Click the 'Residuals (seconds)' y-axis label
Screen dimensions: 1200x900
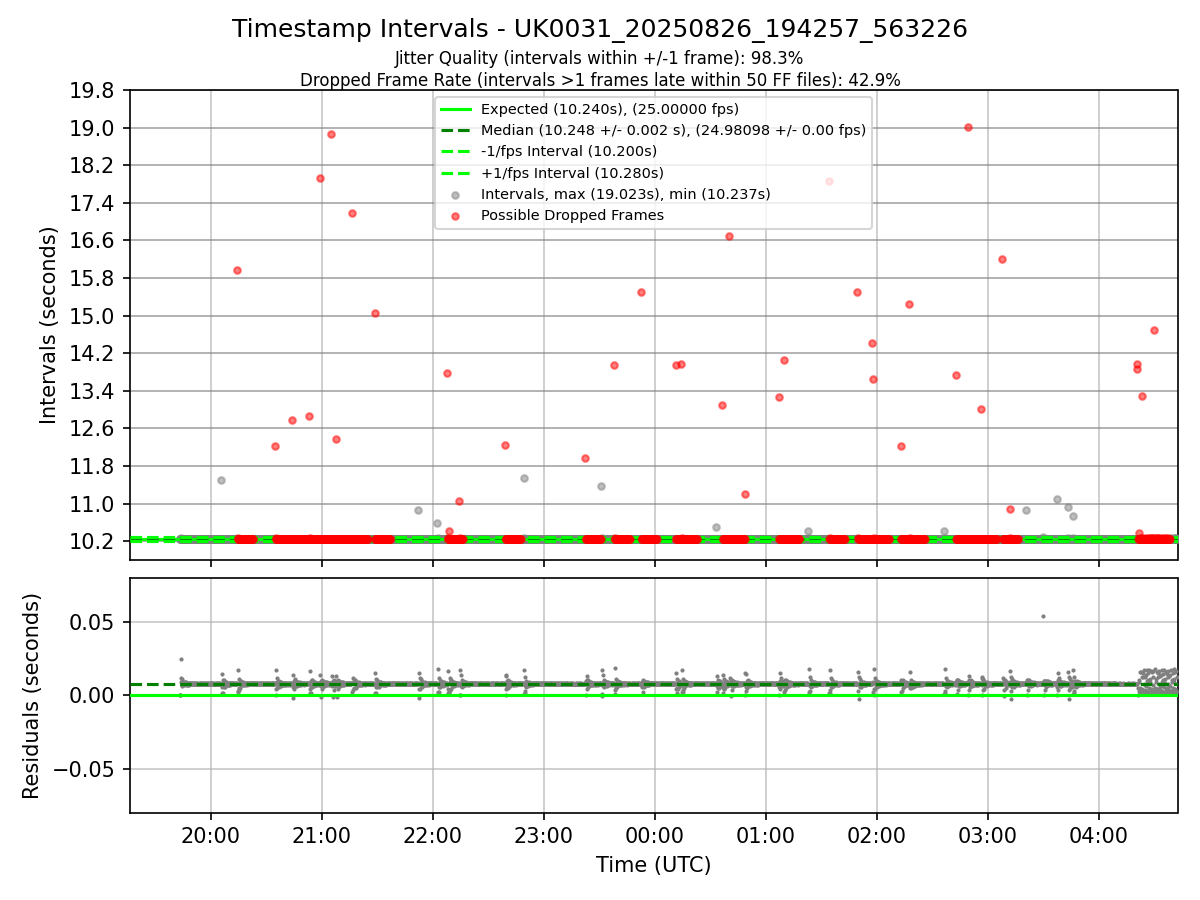31,696
